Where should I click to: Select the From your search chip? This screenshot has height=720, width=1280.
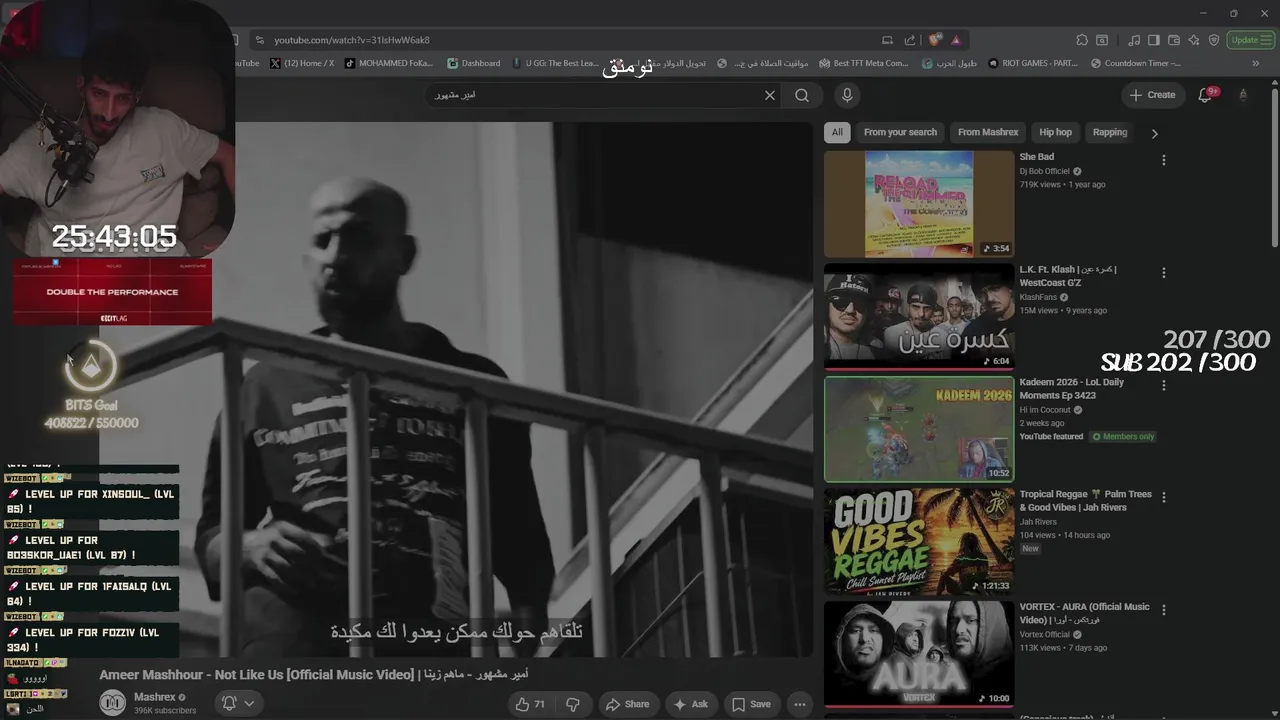(900, 132)
